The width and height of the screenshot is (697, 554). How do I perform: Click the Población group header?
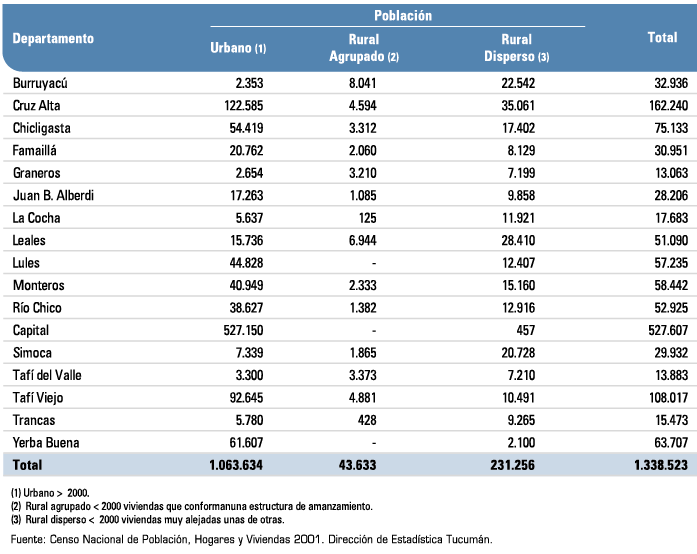[403, 16]
